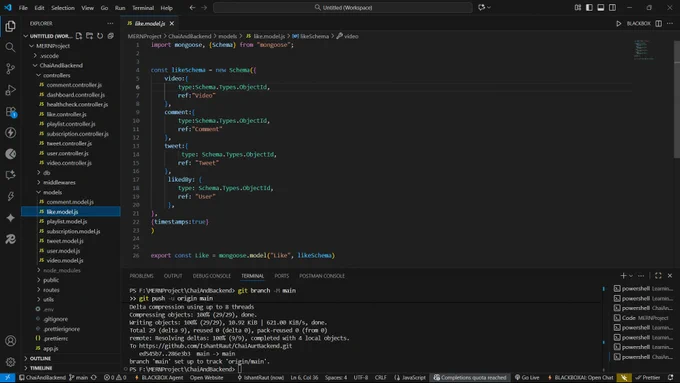Open the Explorer view in activity bar

point(10,26)
